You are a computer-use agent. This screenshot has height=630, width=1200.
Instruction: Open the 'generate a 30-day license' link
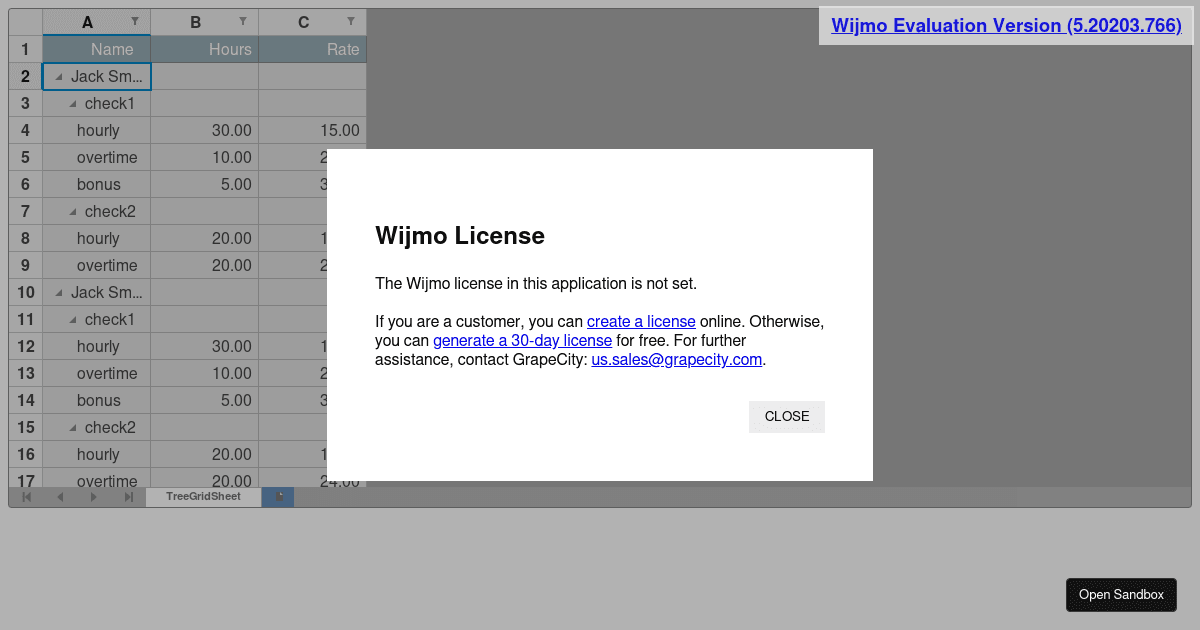(x=522, y=341)
